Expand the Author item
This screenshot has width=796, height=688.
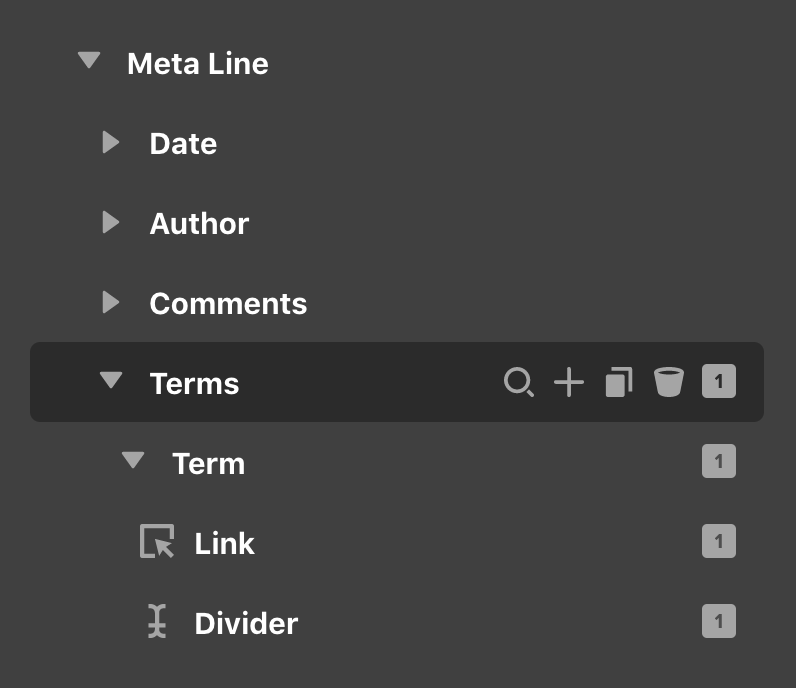pos(111,222)
